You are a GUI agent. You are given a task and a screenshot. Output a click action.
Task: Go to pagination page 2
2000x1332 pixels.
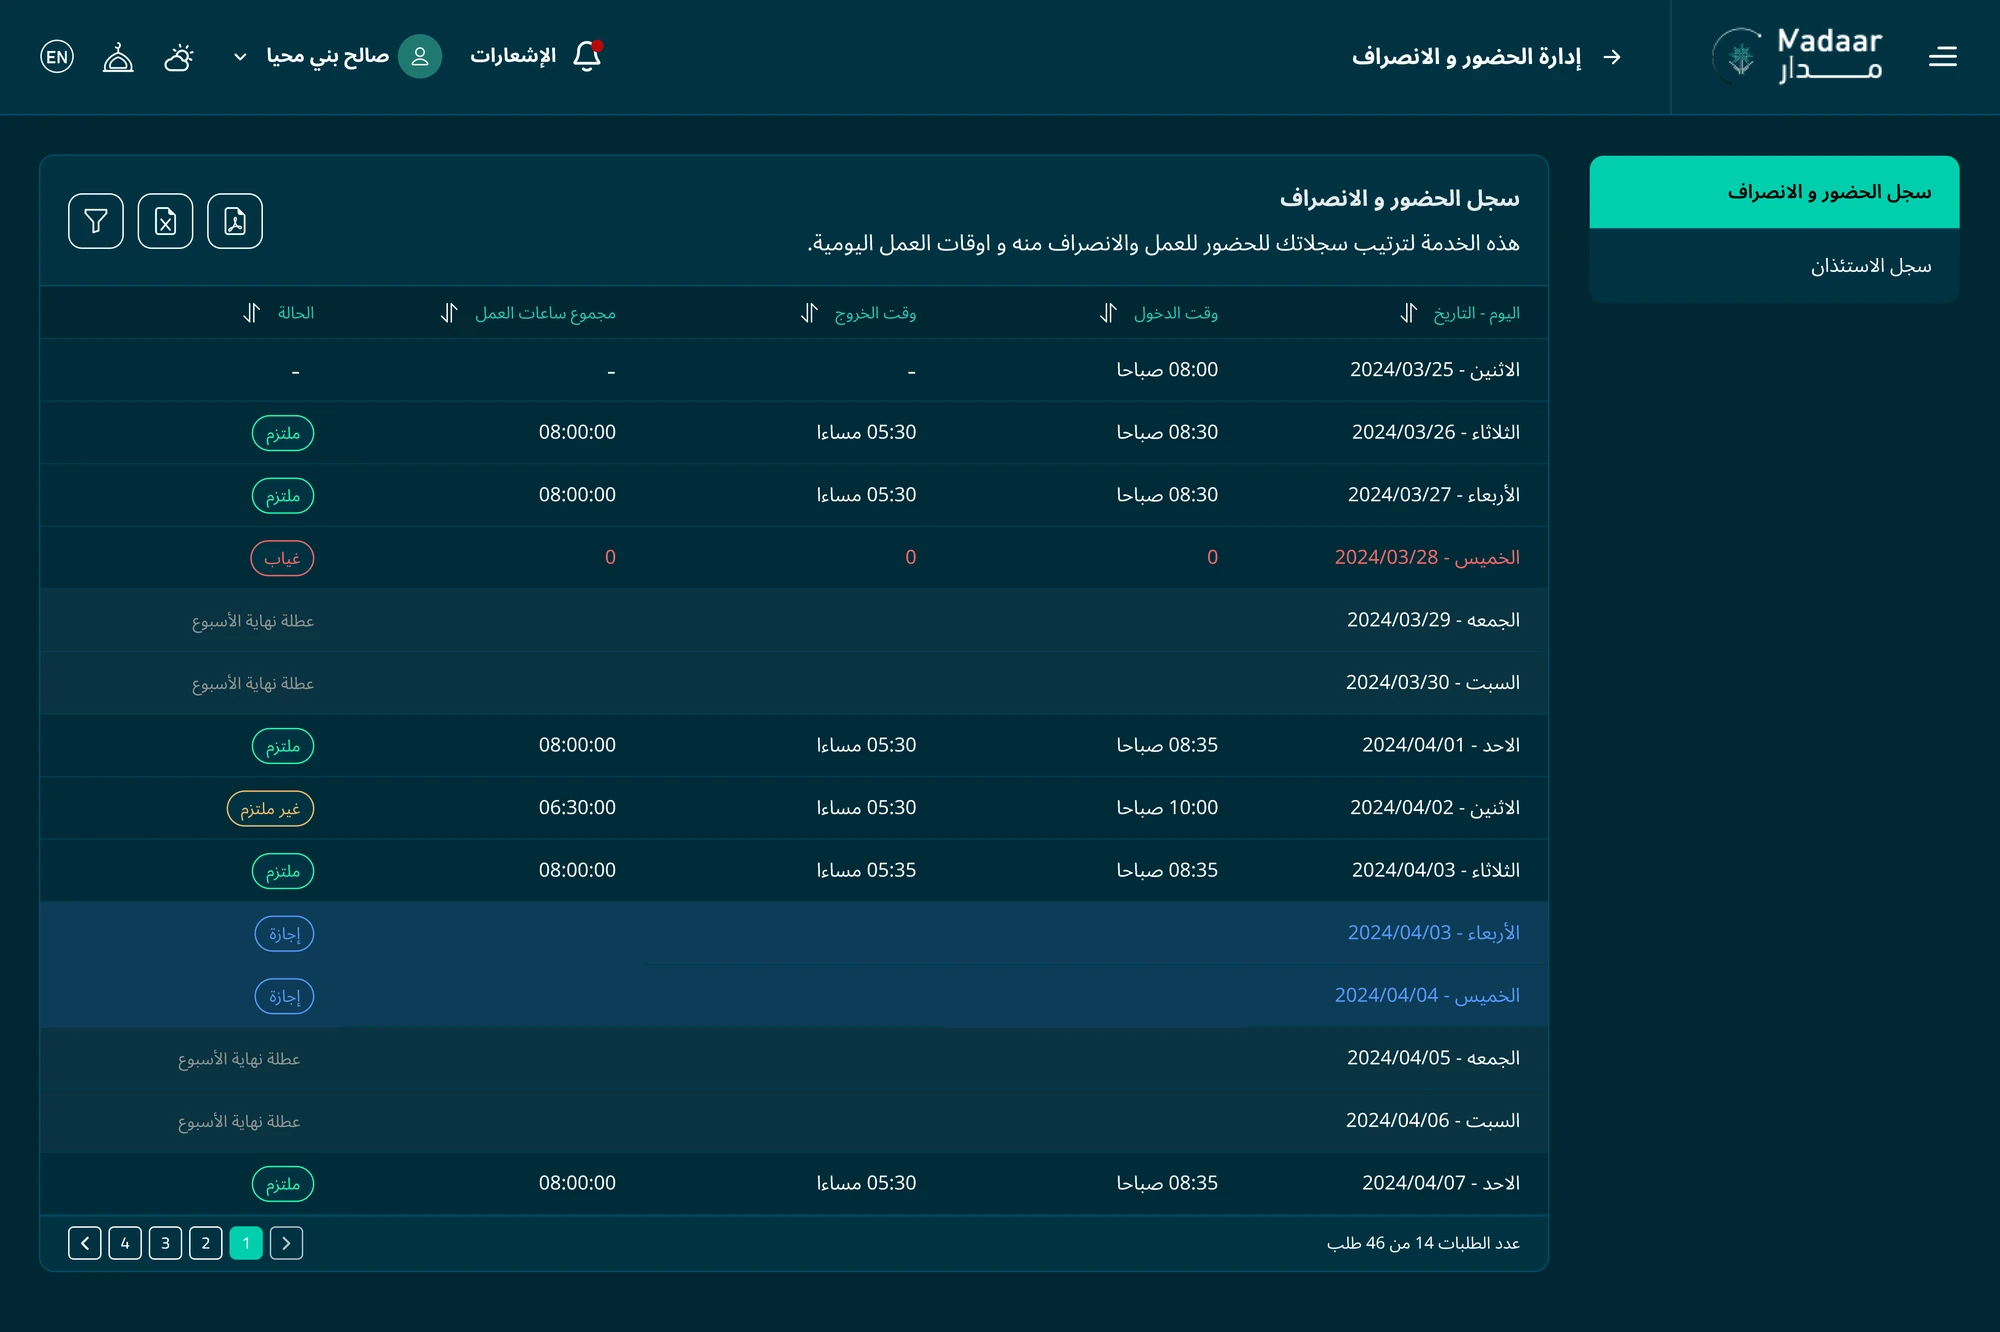click(206, 1243)
